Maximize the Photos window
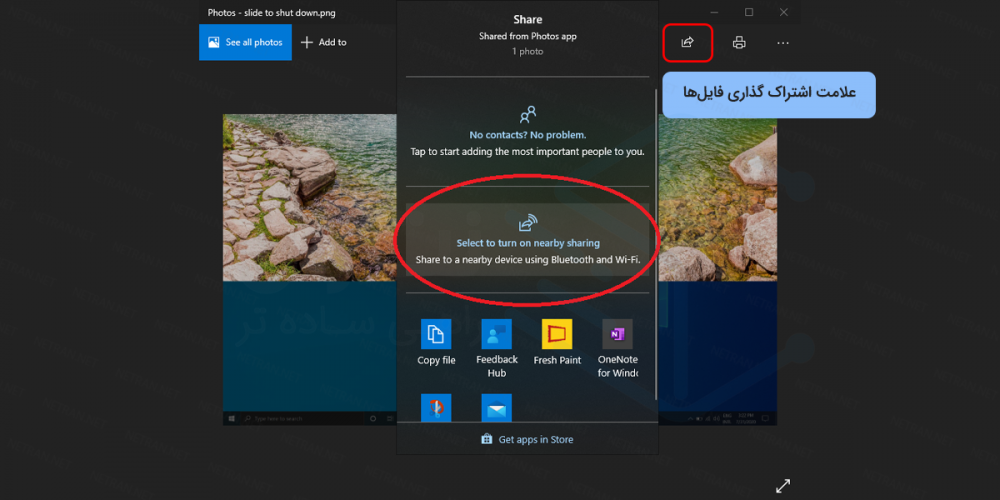 749,12
